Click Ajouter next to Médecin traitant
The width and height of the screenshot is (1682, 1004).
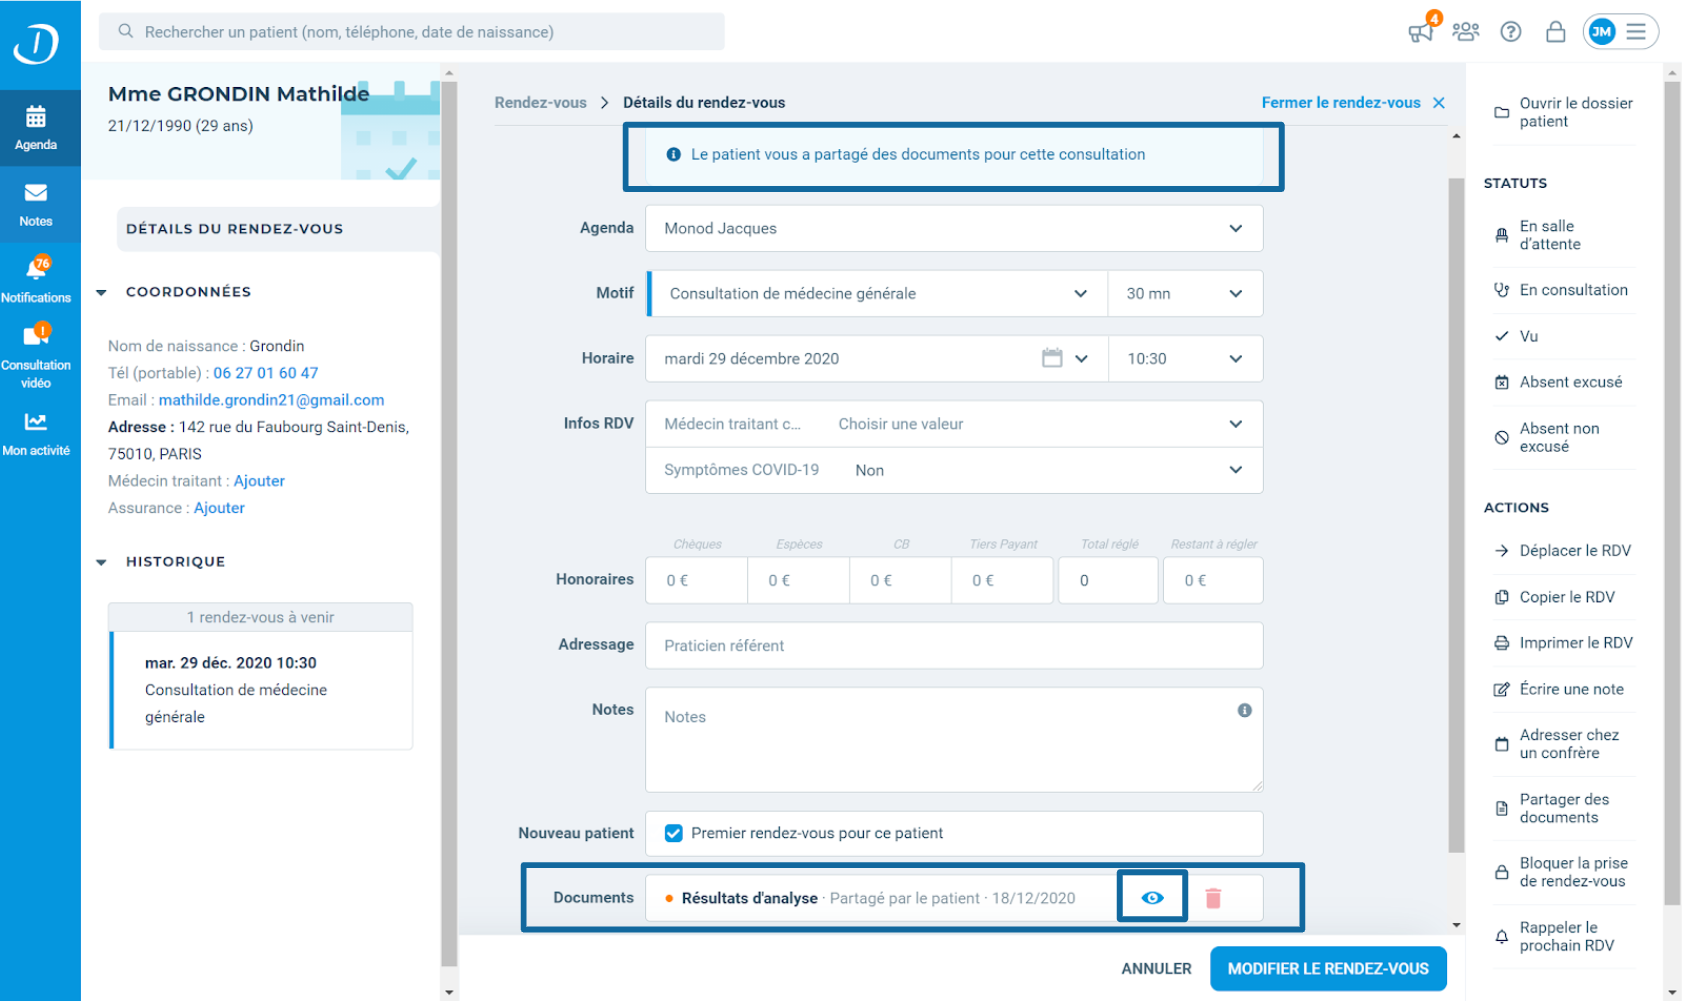point(259,481)
